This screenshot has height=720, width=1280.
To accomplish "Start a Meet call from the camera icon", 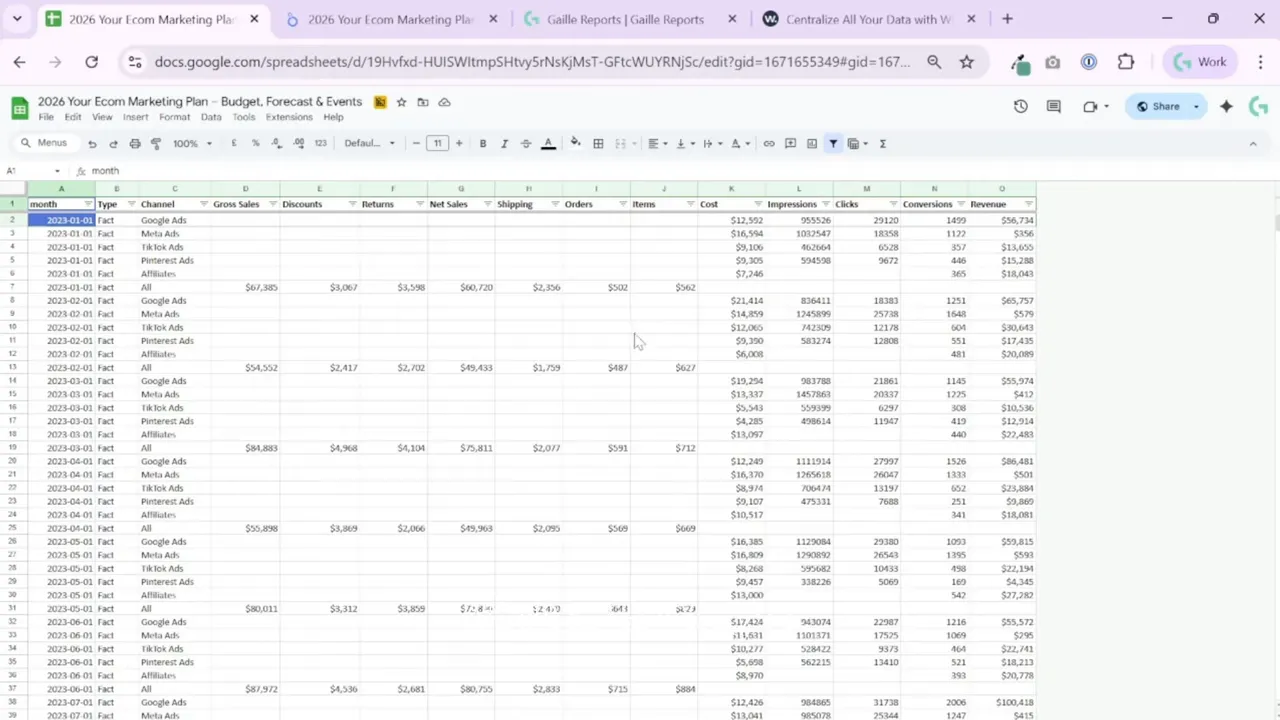I will click(1089, 105).
